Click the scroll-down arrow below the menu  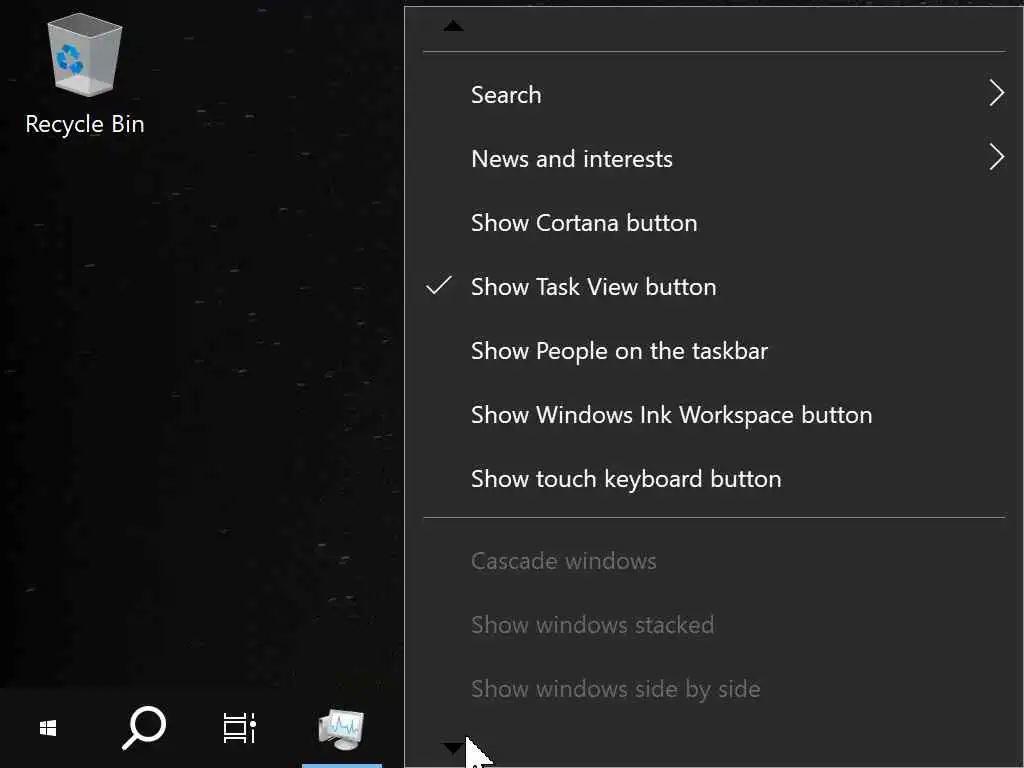(453, 748)
